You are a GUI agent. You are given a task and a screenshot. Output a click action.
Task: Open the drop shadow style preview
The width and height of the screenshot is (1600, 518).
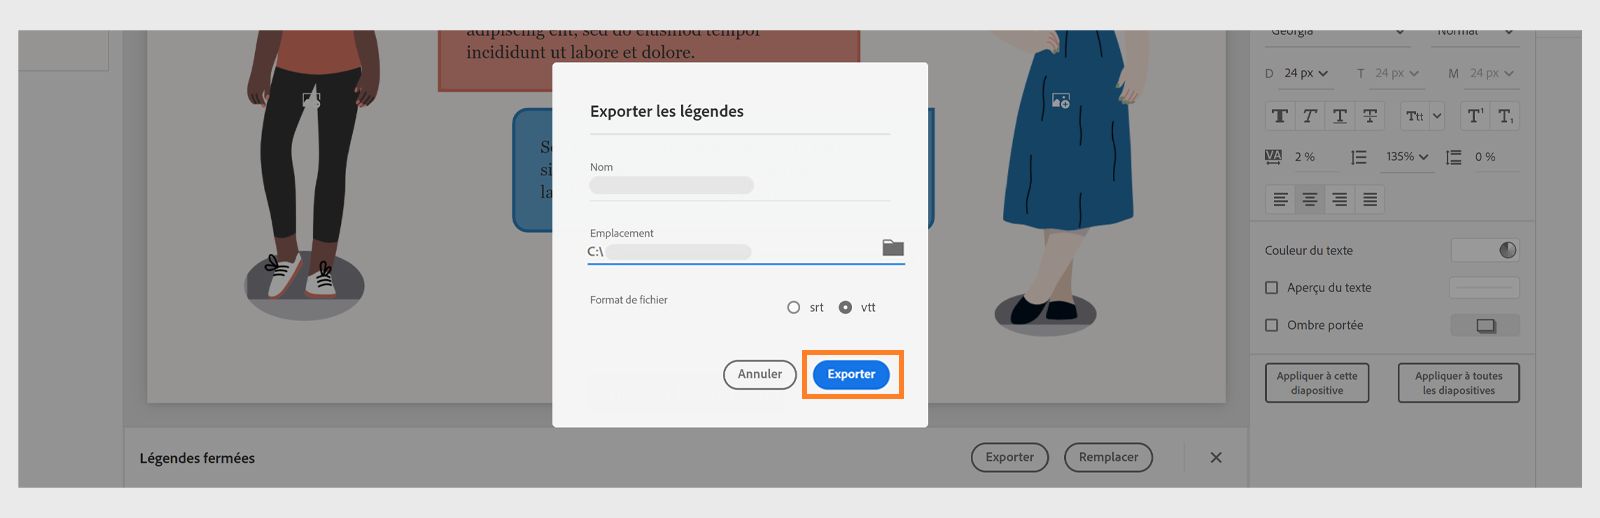click(x=1485, y=325)
